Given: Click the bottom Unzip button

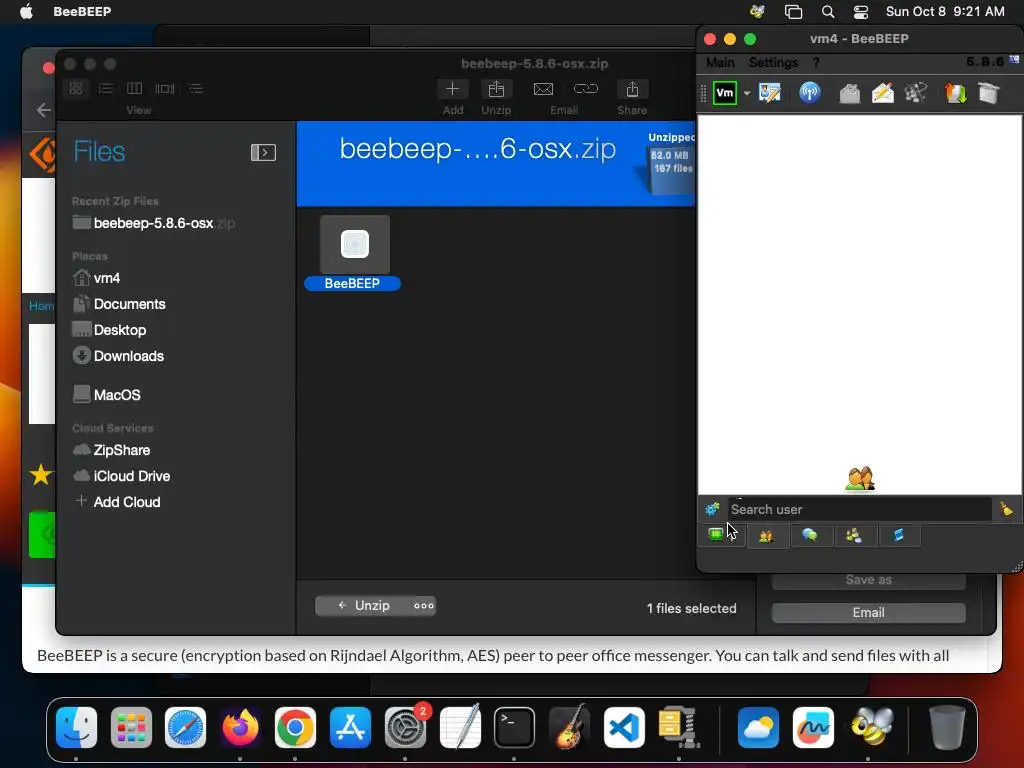Looking at the screenshot, I should pos(364,606).
